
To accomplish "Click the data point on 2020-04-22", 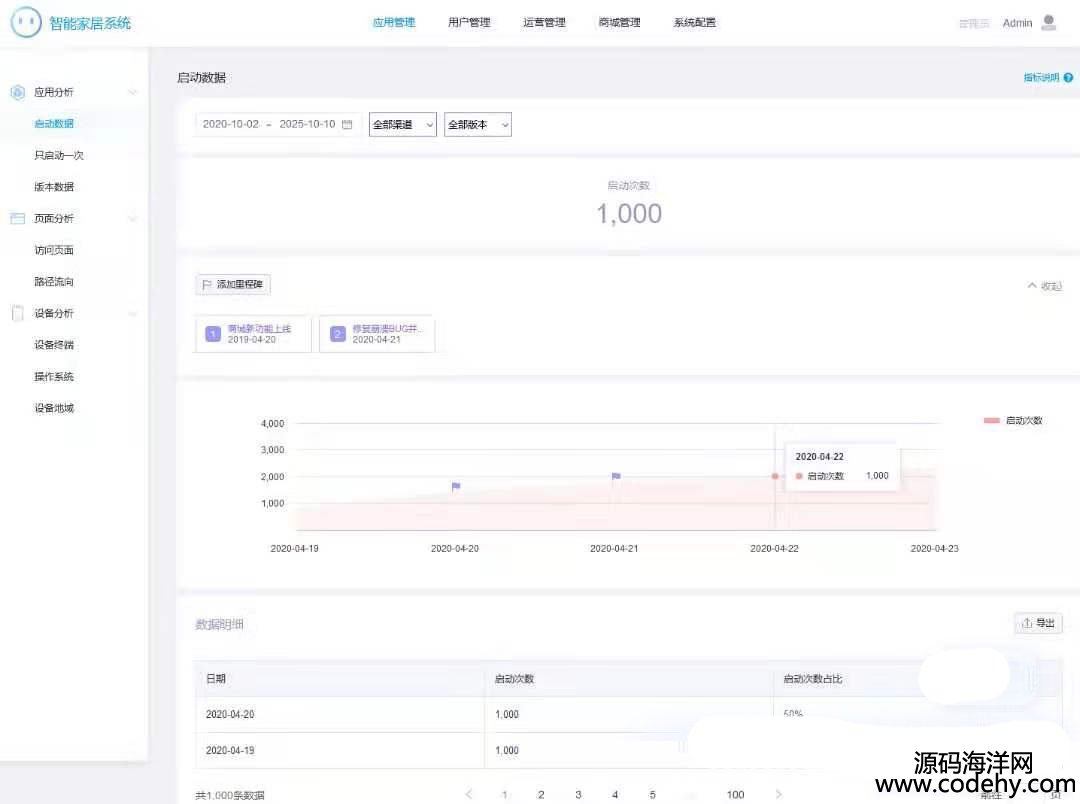I will click(775, 476).
